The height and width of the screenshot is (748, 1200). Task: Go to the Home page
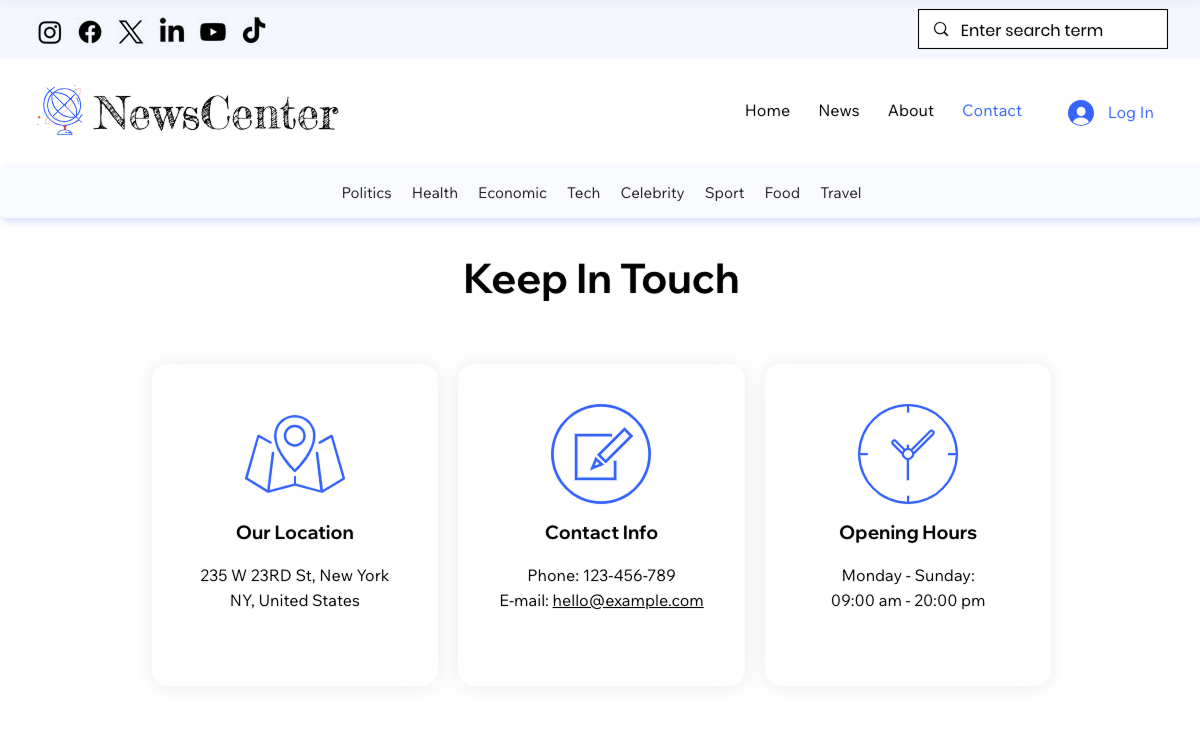[x=767, y=111]
